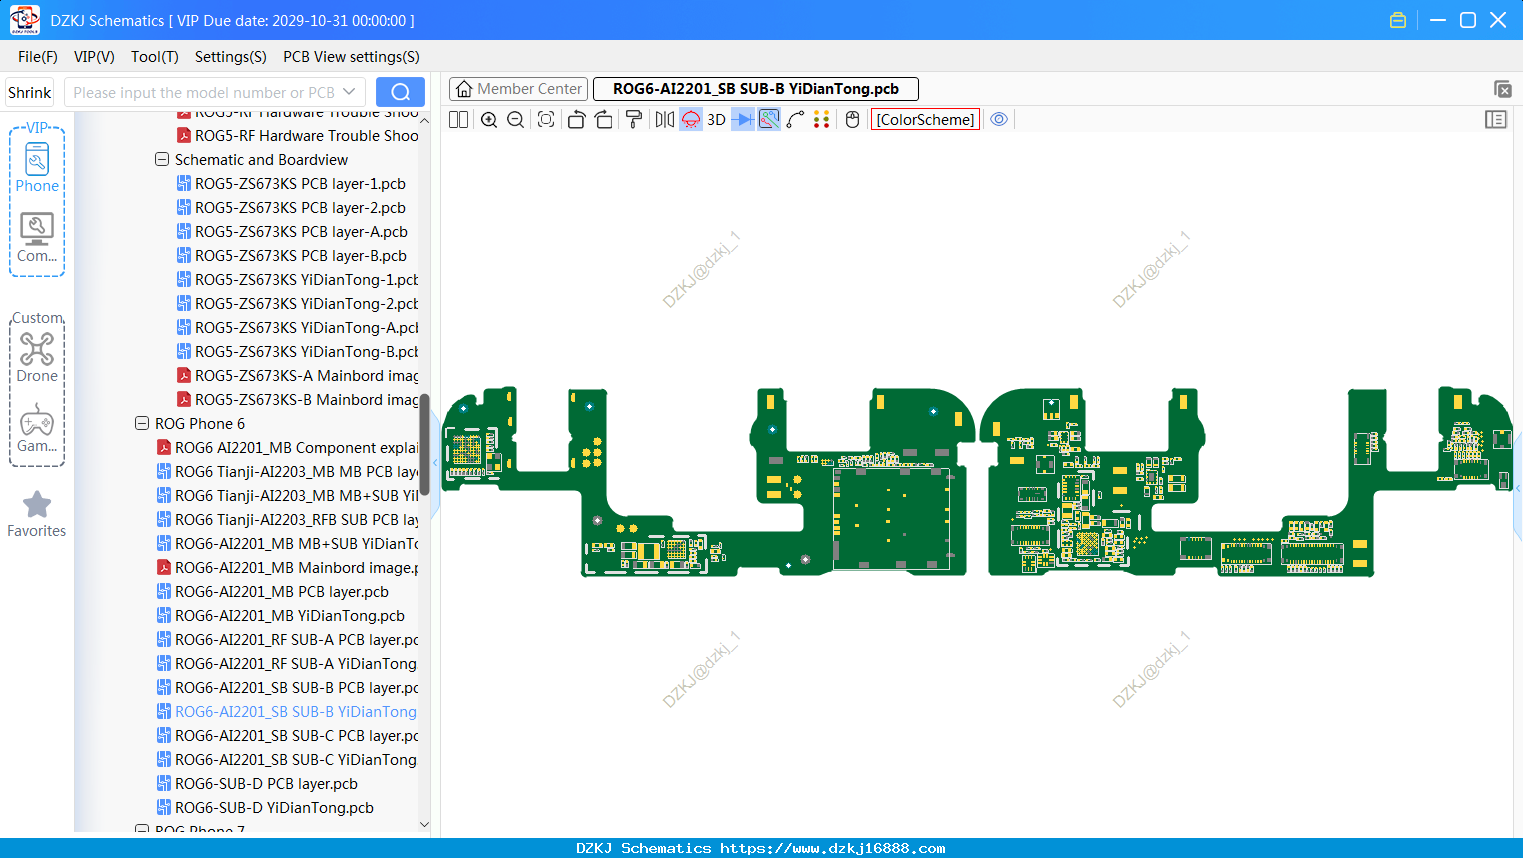Toggle the right side panel layout icon
Image resolution: width=1523 pixels, height=858 pixels.
[1496, 119]
